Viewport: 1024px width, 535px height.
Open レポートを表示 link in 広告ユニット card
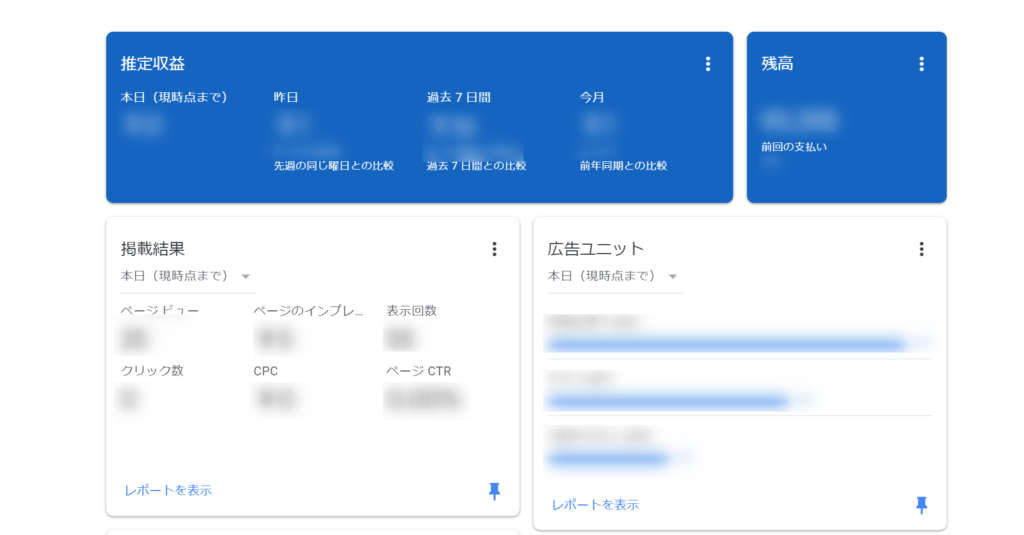click(x=595, y=505)
